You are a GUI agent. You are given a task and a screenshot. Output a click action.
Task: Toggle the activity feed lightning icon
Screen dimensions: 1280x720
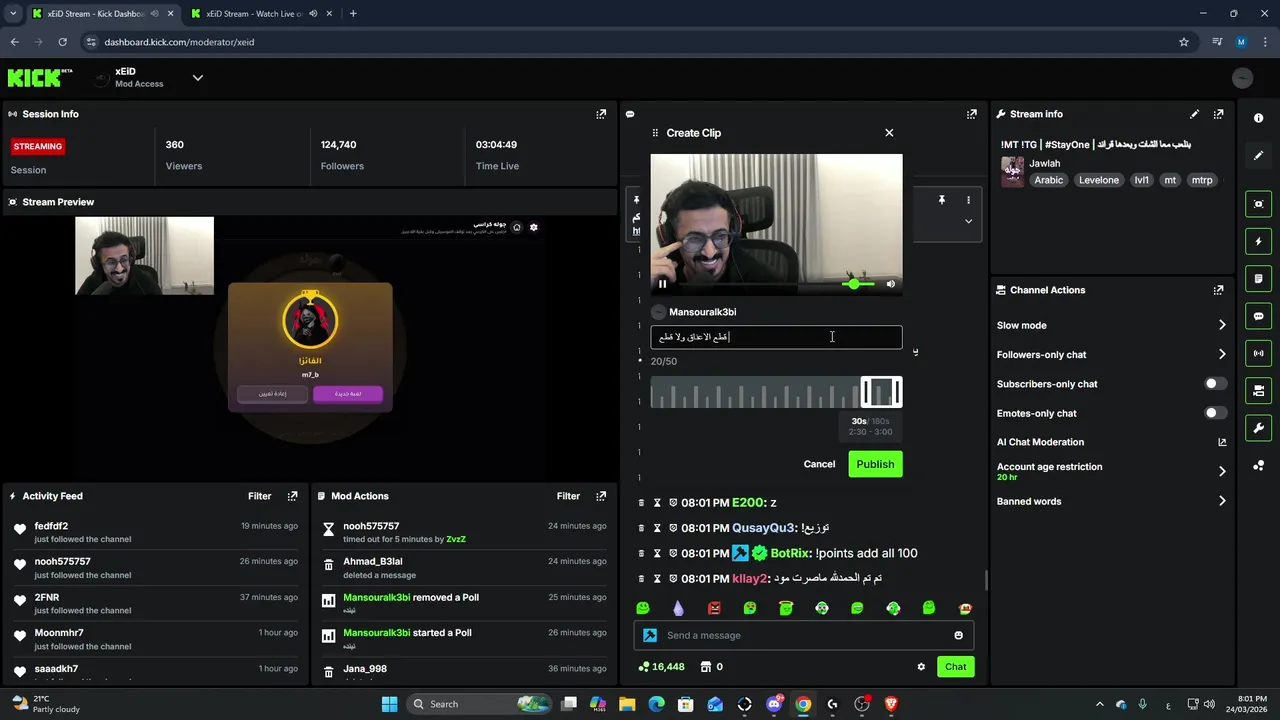[x=1258, y=241]
